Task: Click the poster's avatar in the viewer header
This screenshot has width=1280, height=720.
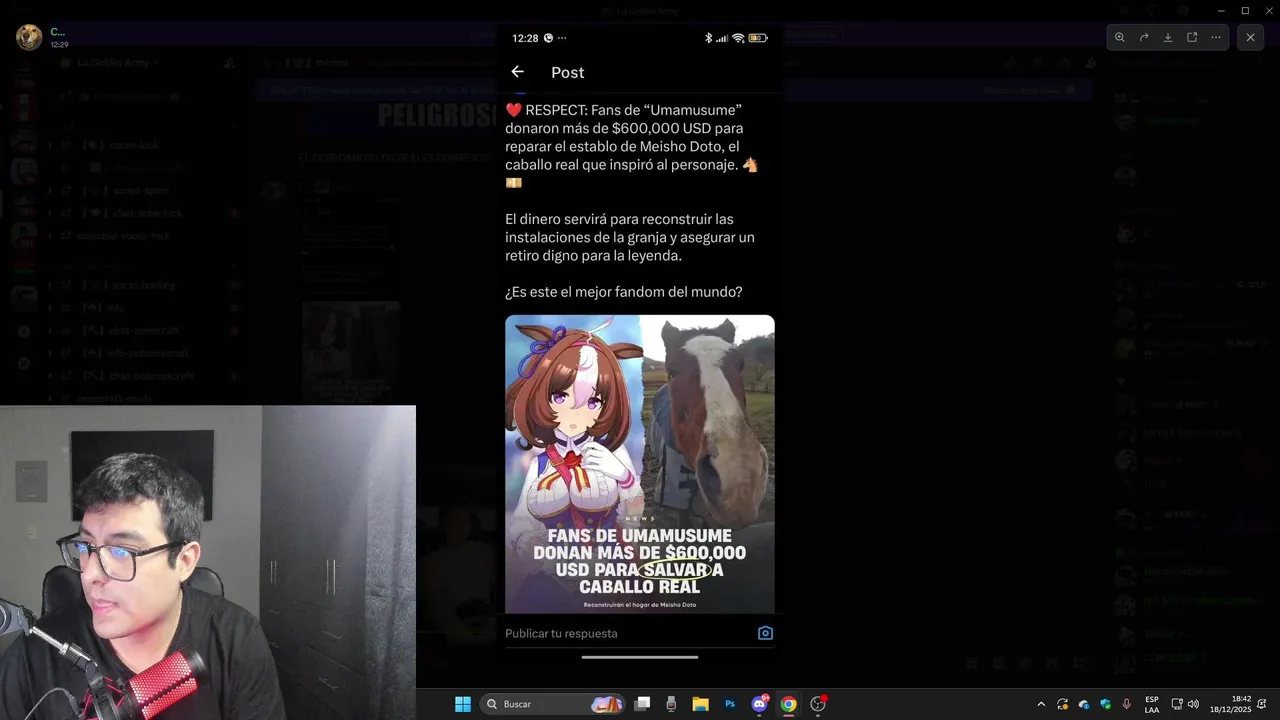Action: (x=29, y=37)
